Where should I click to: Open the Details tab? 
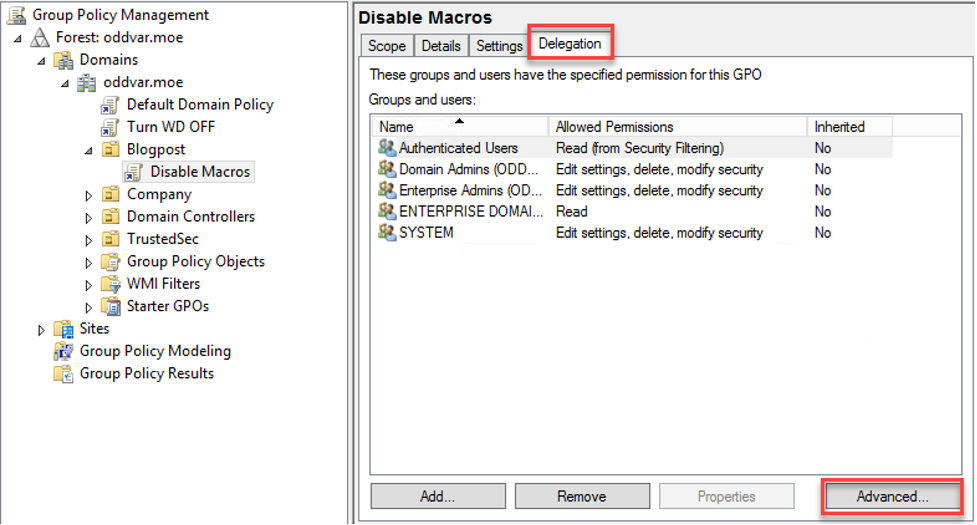(441, 46)
